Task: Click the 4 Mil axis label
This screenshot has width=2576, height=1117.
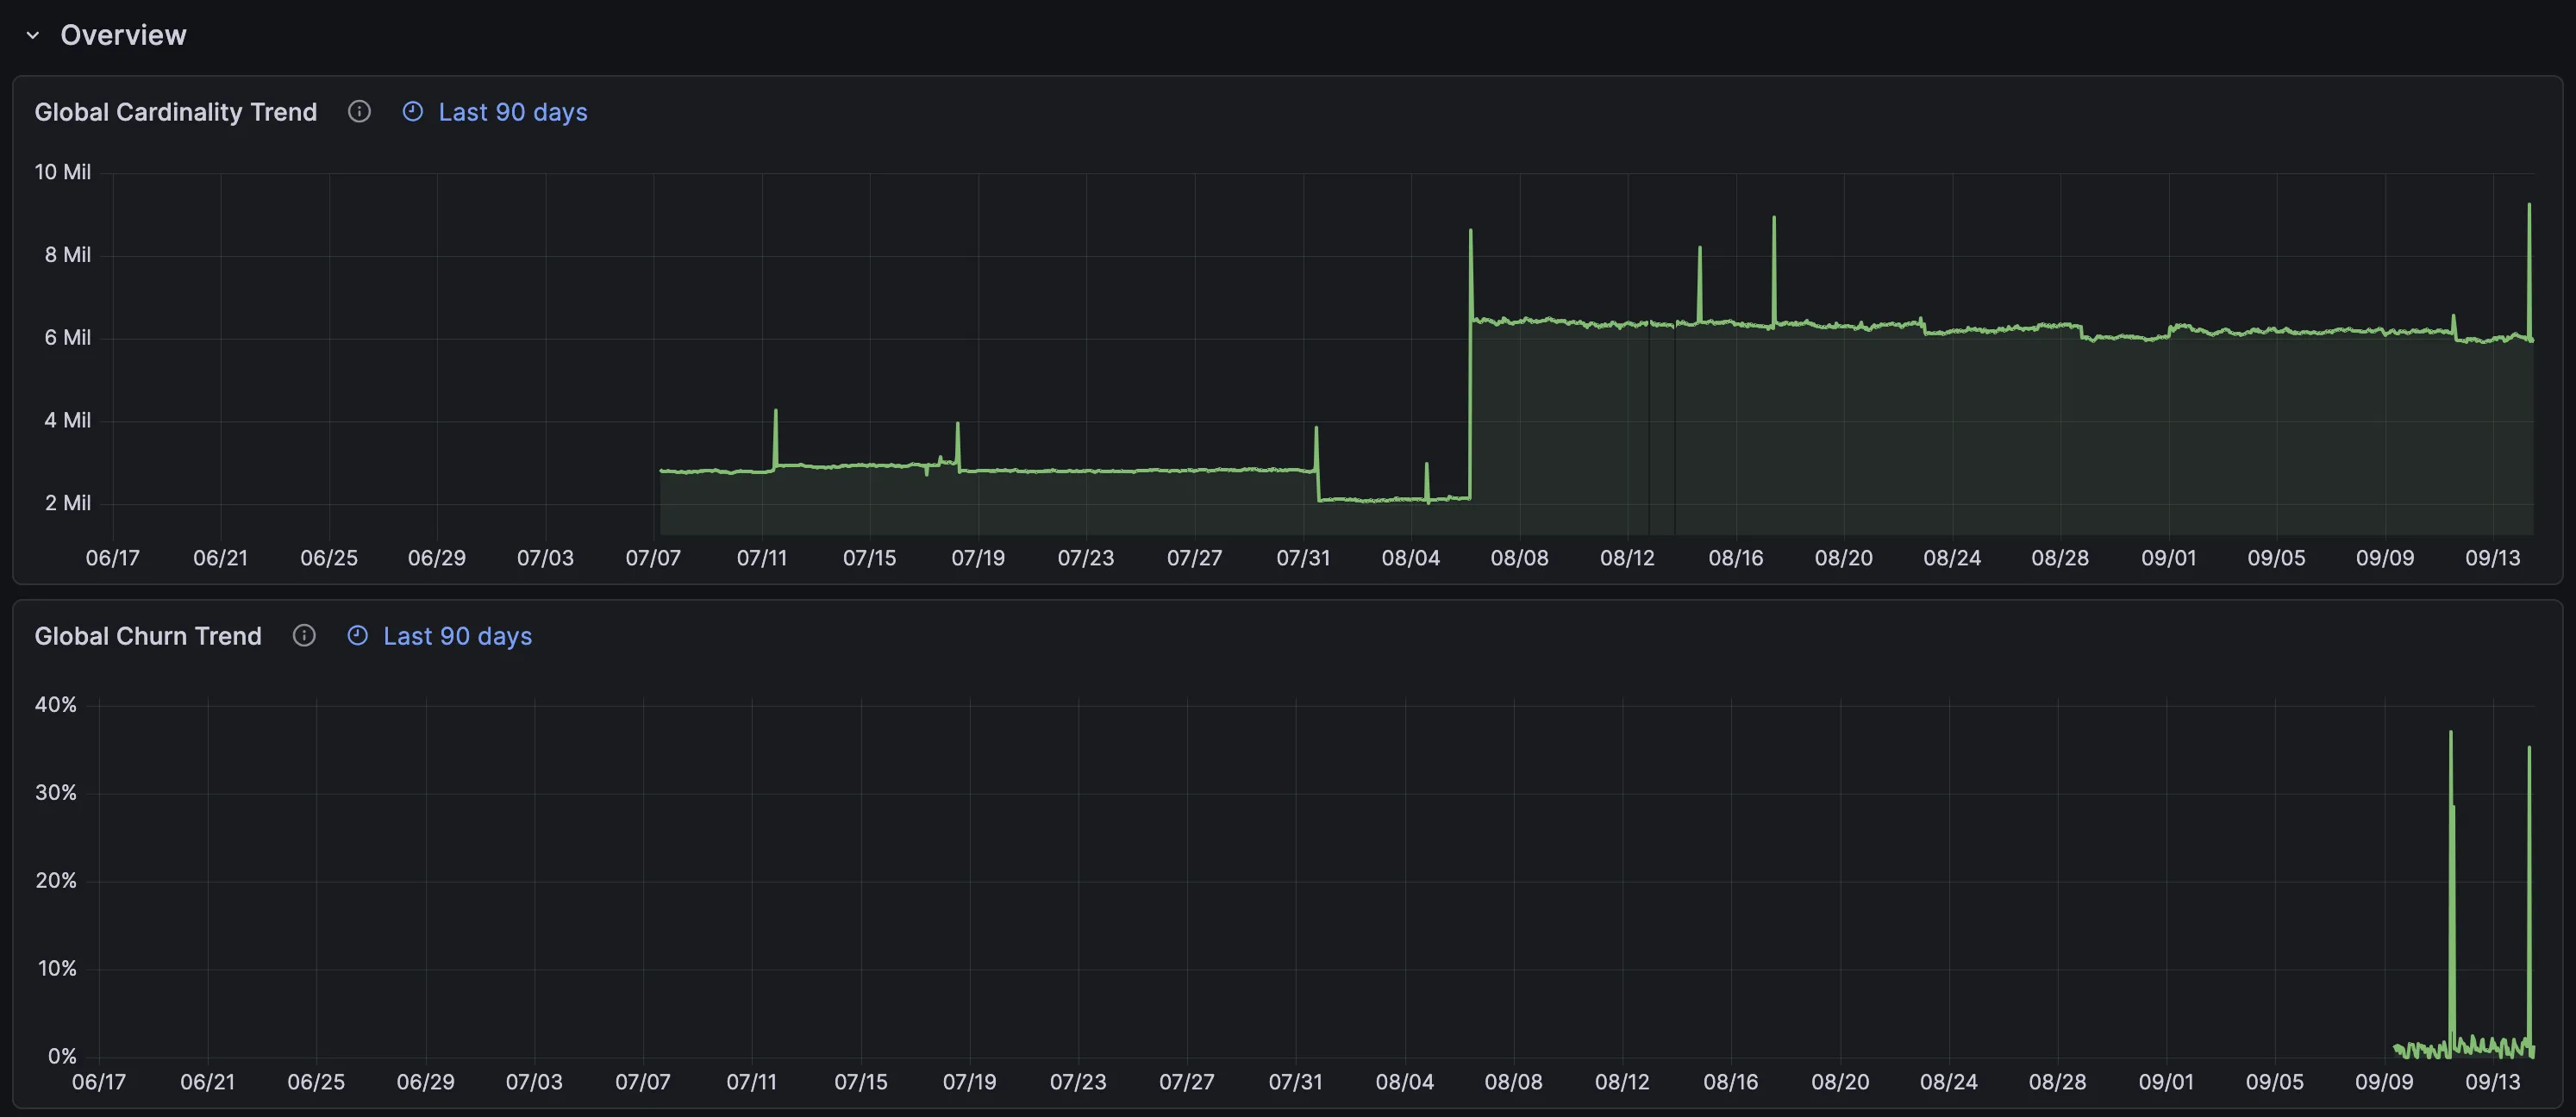Action: (x=68, y=421)
